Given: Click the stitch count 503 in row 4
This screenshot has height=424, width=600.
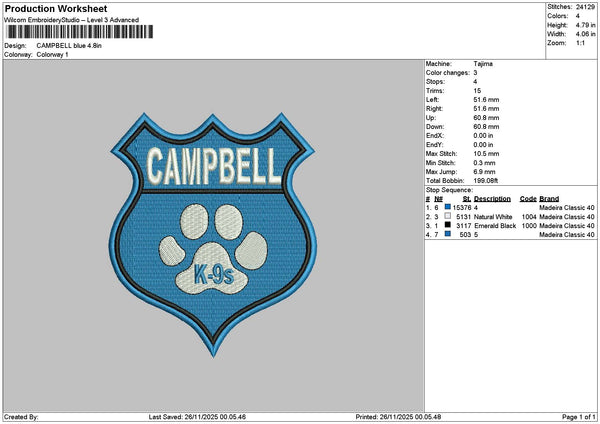Looking at the screenshot, I should [465, 235].
